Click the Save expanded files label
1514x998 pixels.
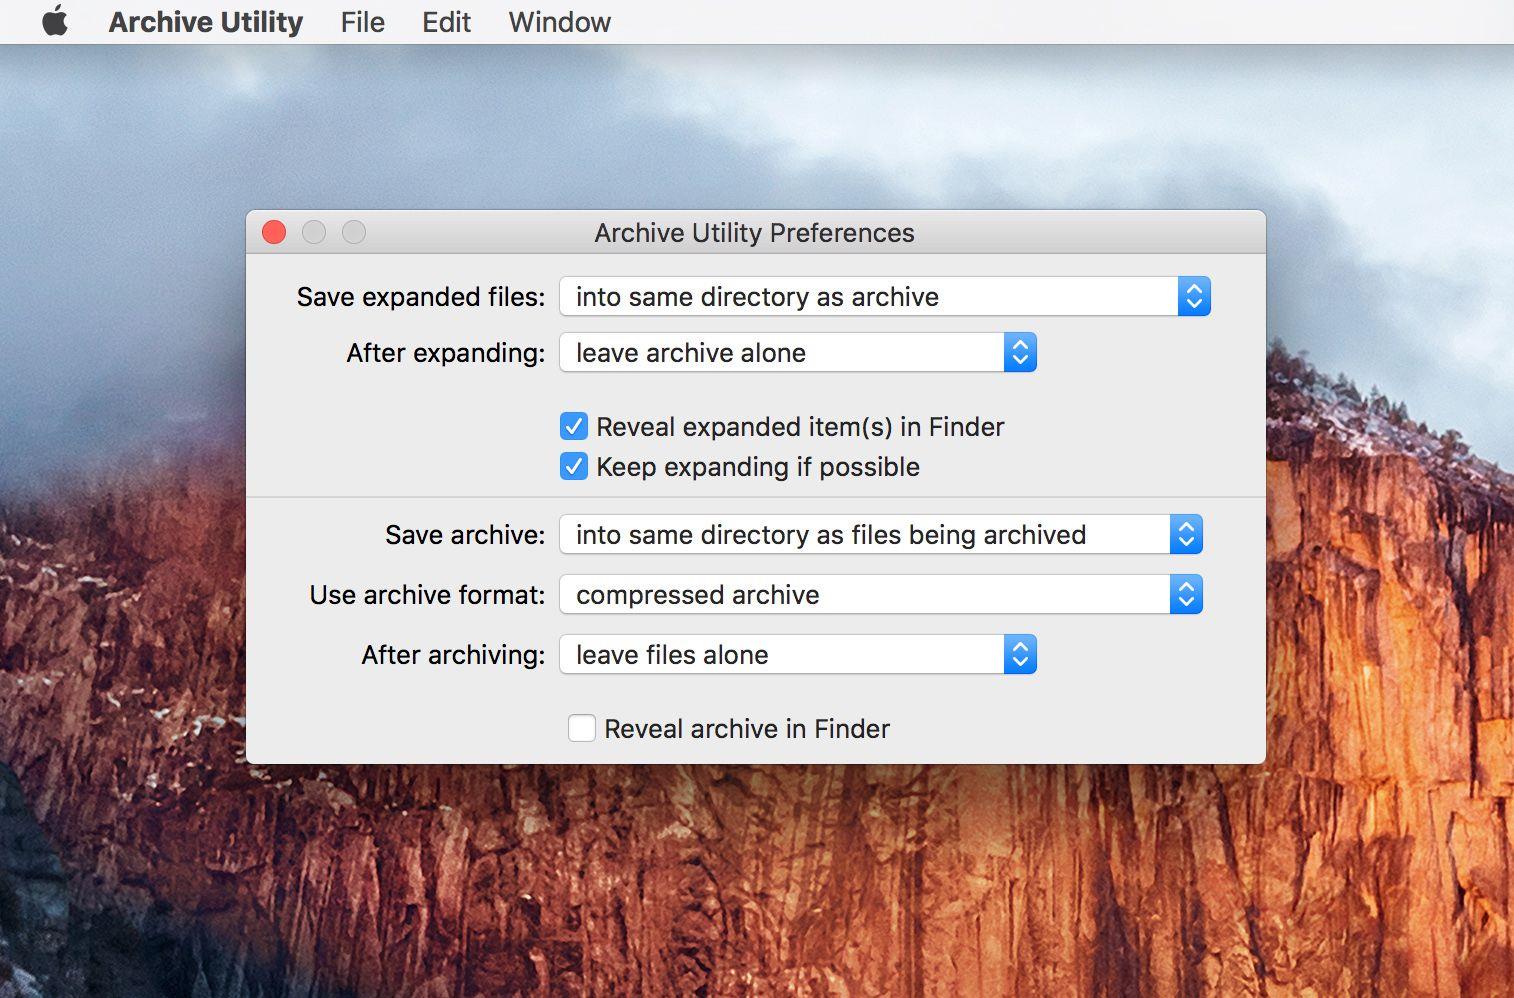click(x=421, y=297)
